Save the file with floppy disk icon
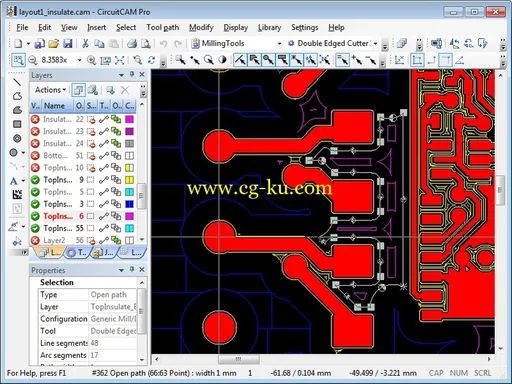 point(68,44)
